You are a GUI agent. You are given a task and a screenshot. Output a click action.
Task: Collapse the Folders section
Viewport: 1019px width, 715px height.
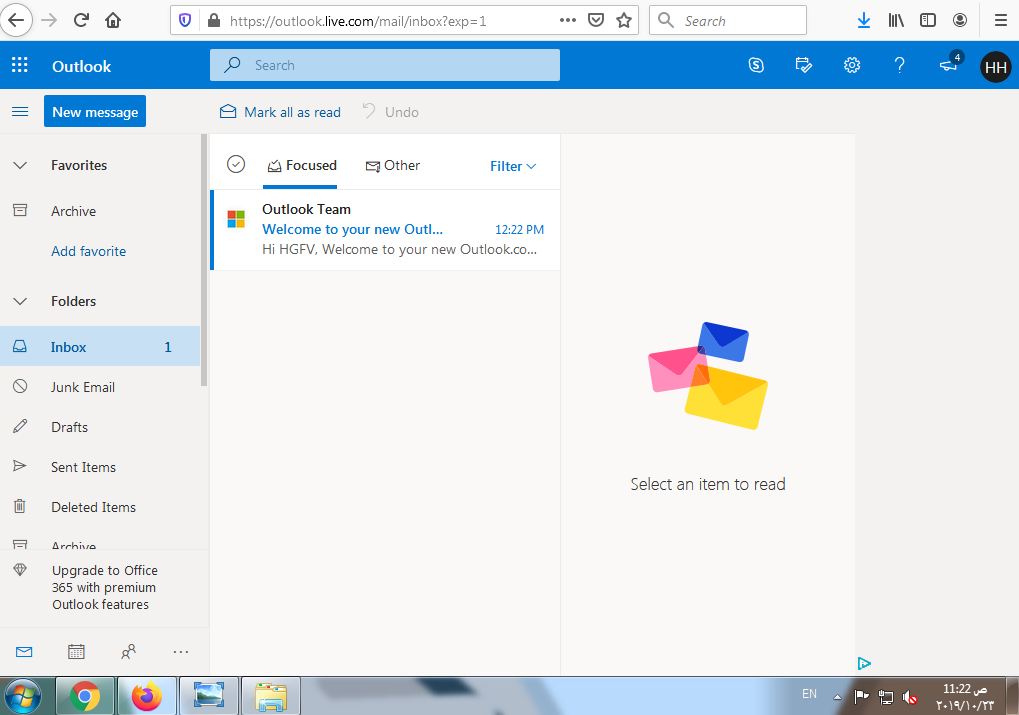[20, 301]
